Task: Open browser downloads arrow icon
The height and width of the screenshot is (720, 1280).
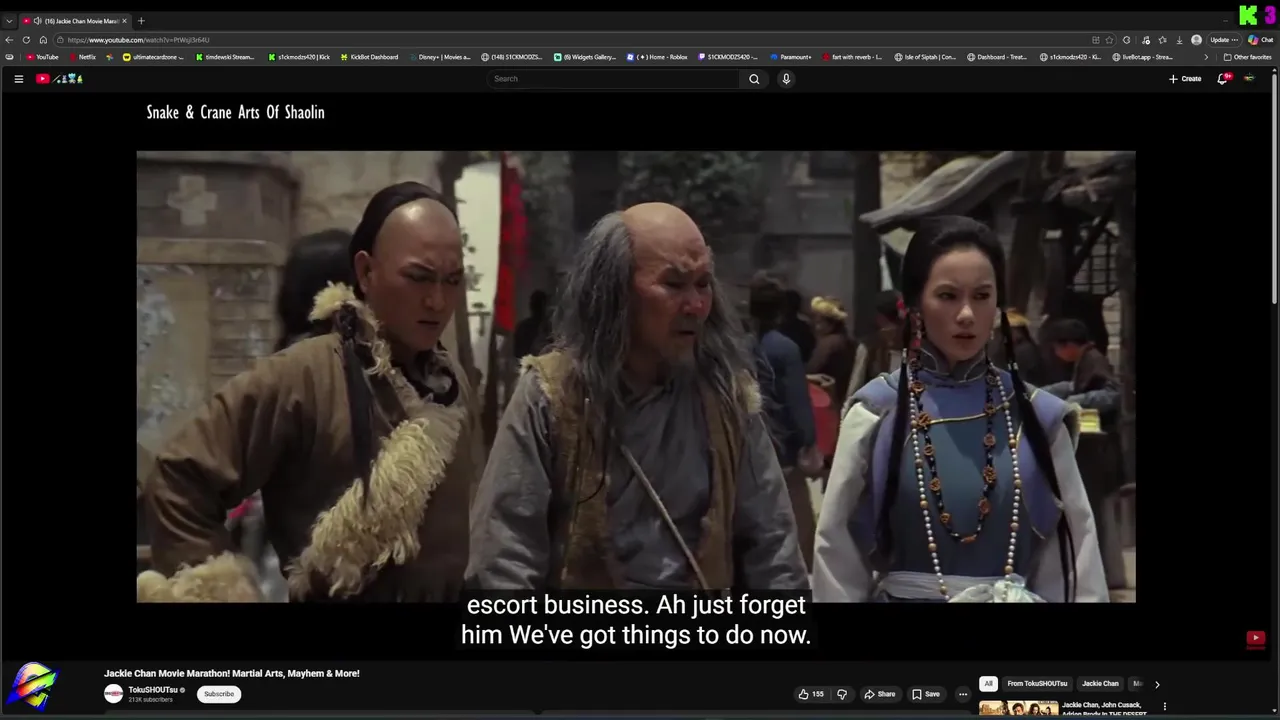Action: [x=1179, y=40]
